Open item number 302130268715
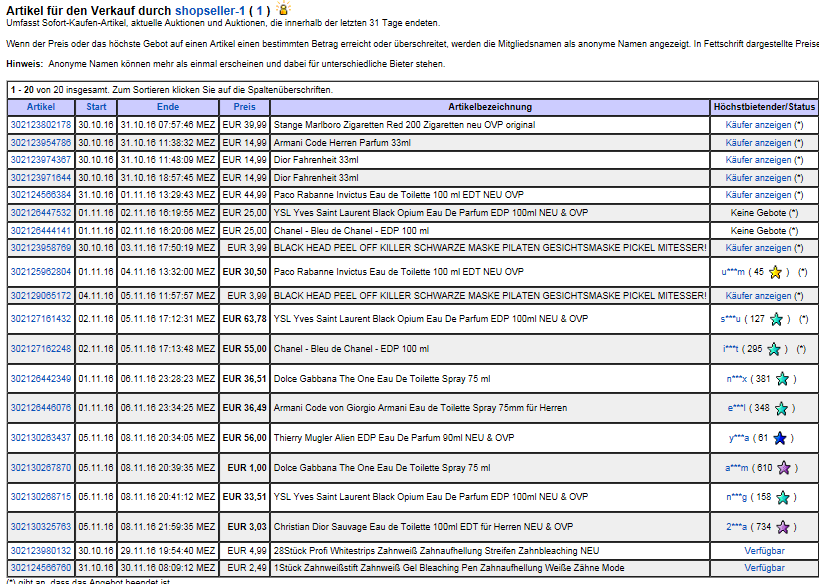 [x=41, y=497]
